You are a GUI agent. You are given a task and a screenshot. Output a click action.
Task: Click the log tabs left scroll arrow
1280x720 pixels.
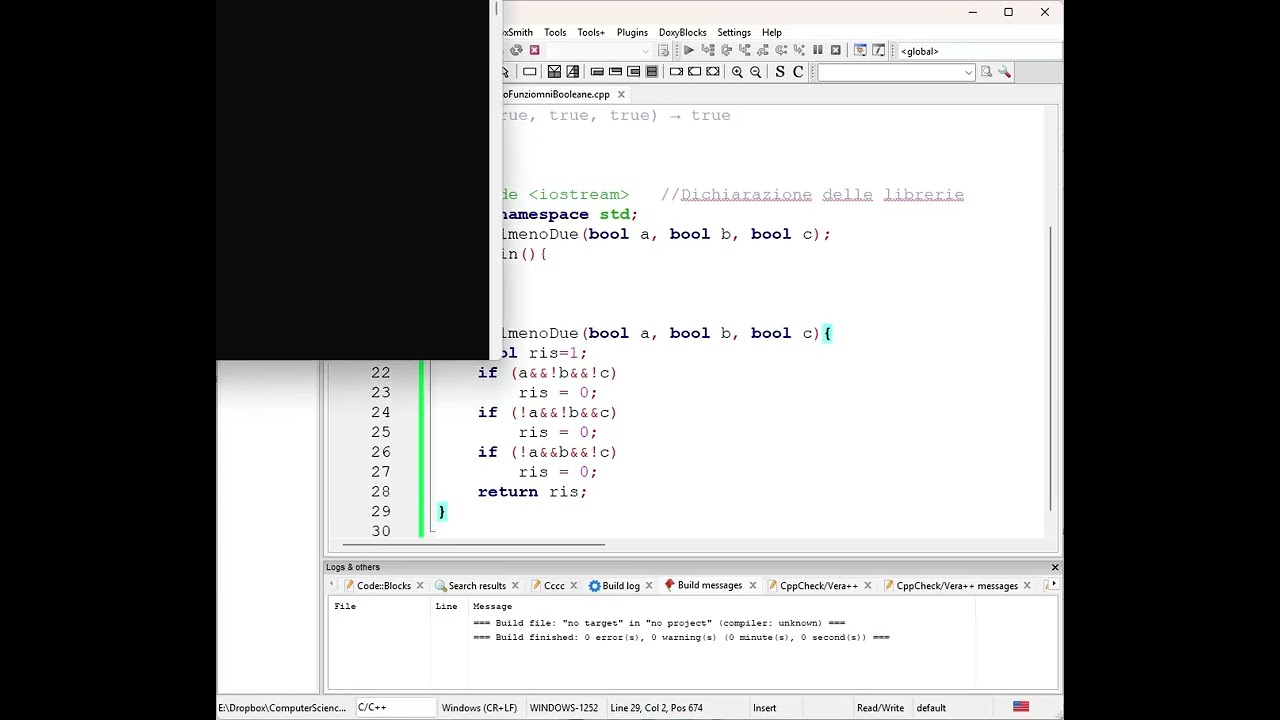pos(332,585)
